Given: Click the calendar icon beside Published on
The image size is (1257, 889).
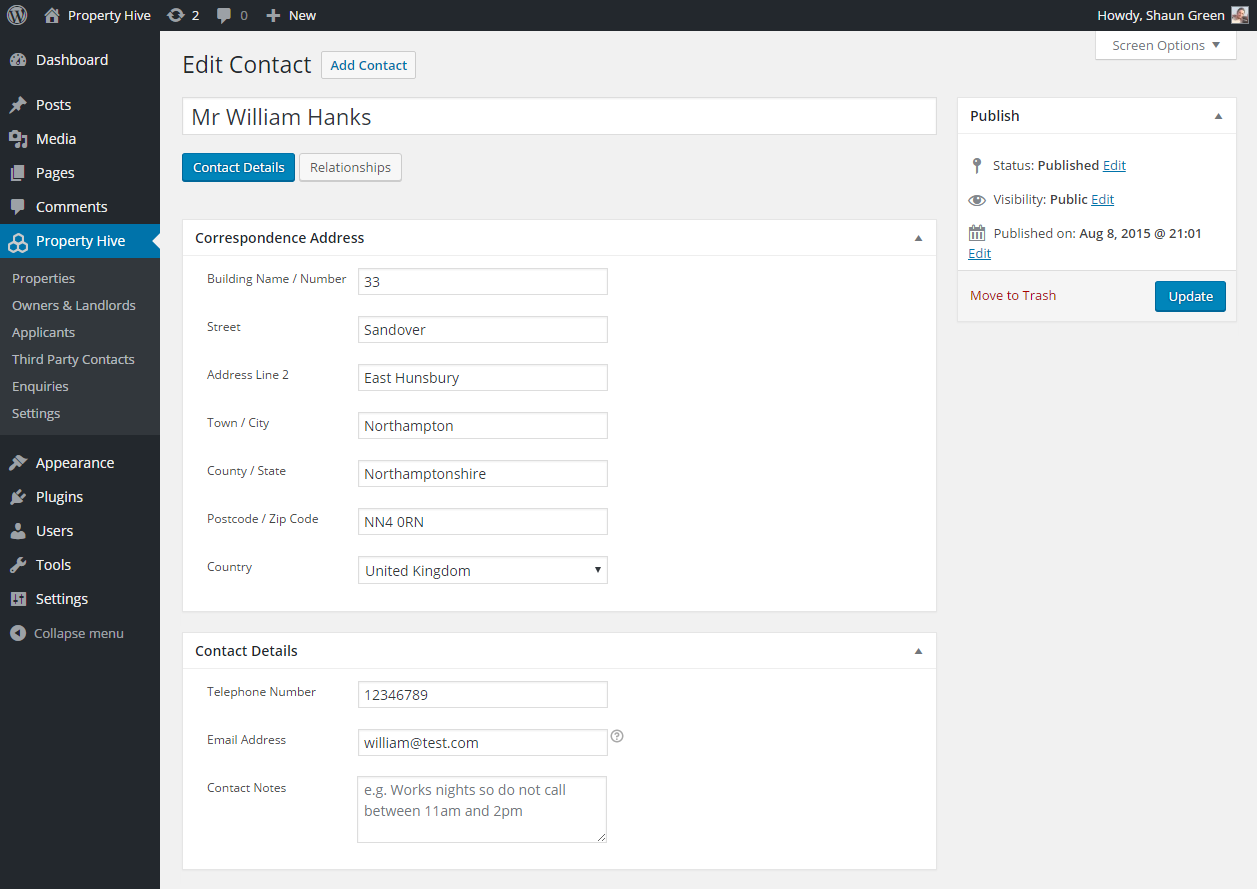Looking at the screenshot, I should tap(977, 233).
